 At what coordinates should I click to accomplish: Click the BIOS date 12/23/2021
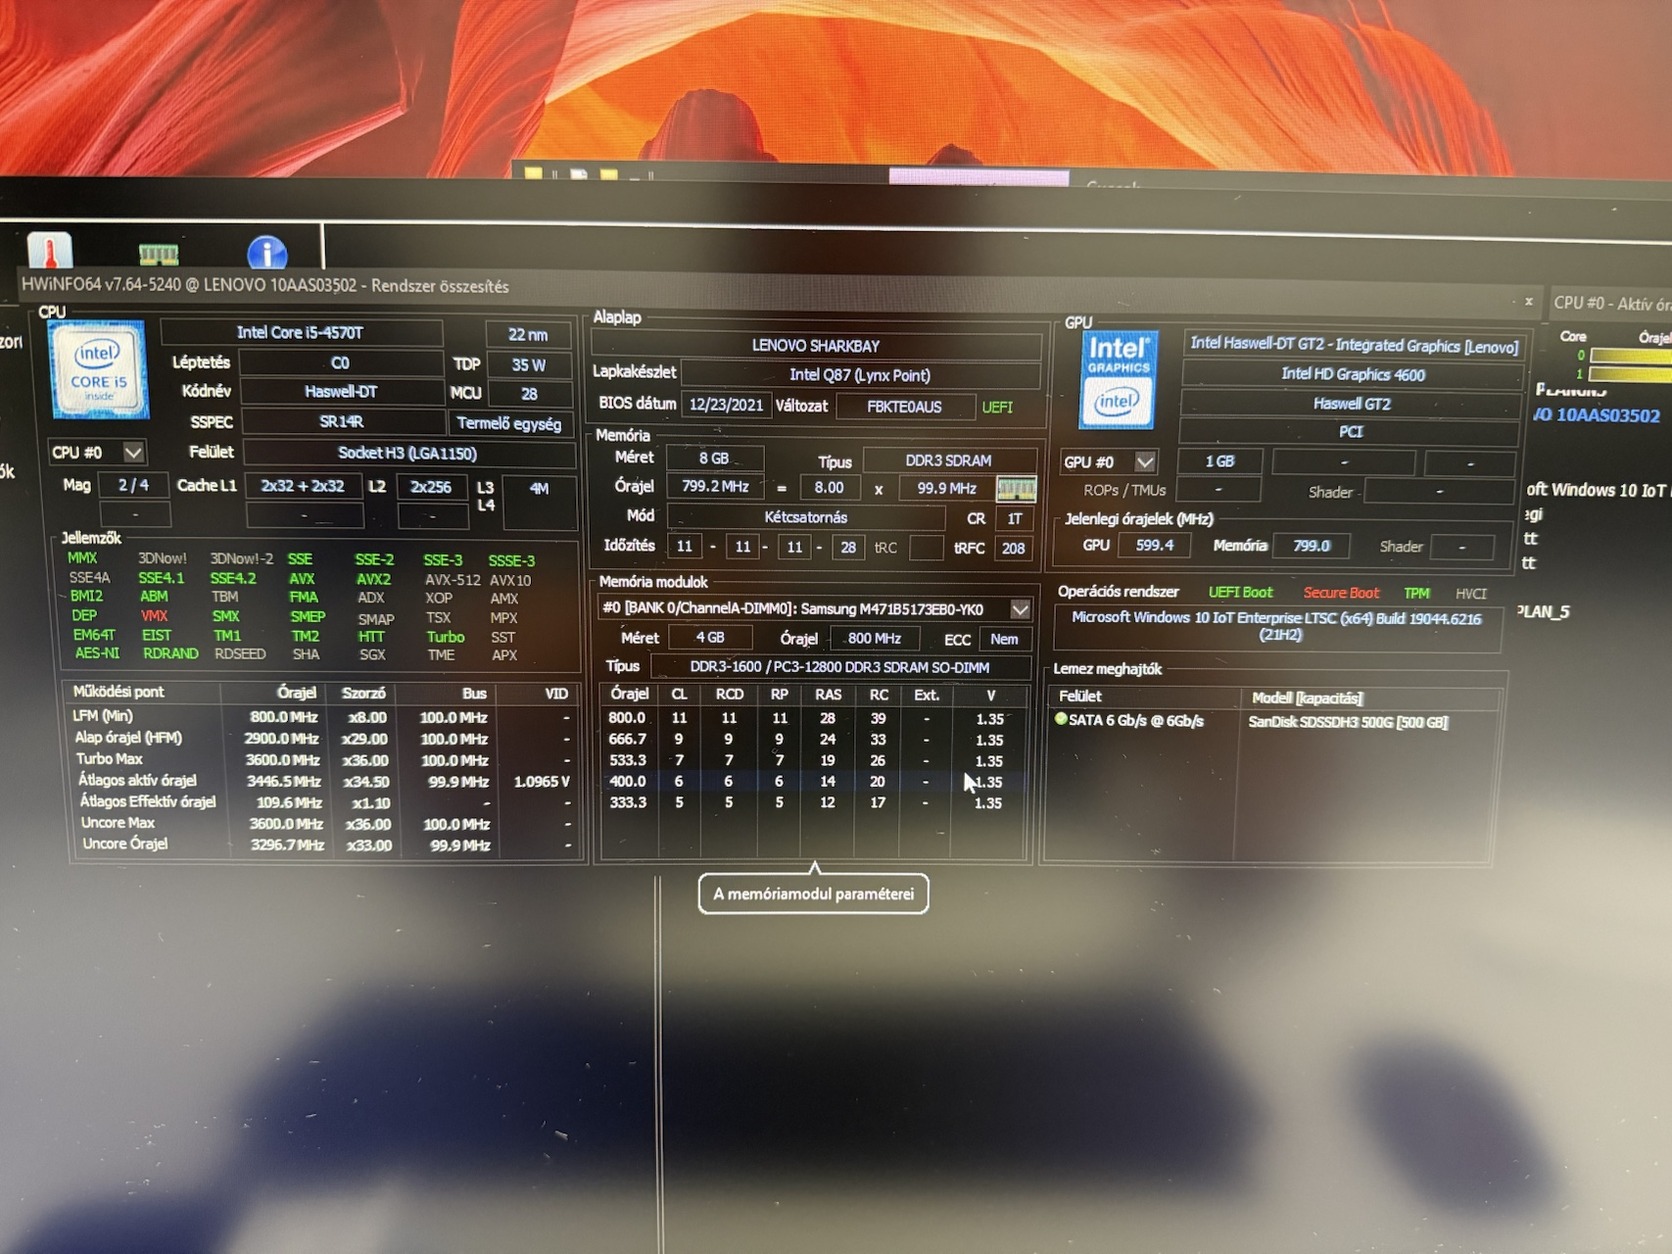pyautogui.click(x=726, y=405)
